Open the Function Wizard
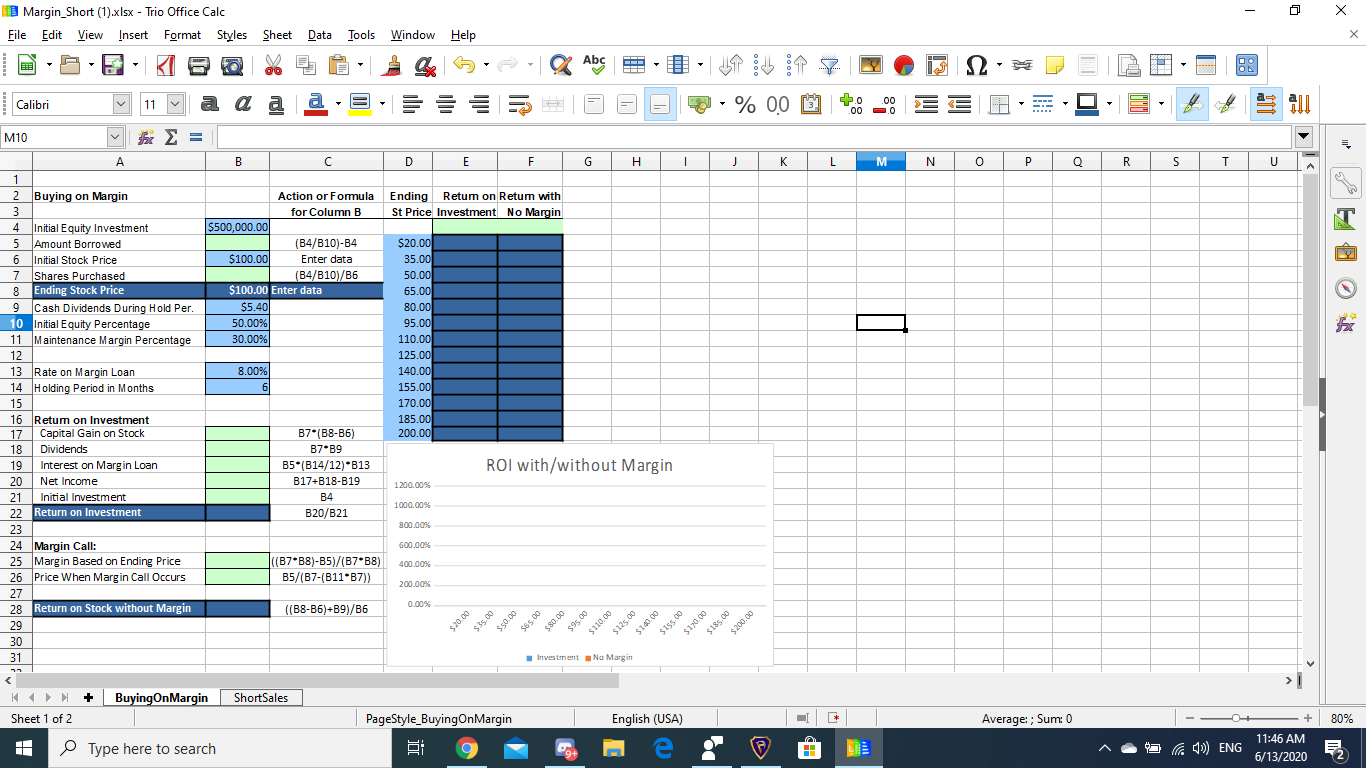The height and width of the screenshot is (768, 1366). click(x=144, y=135)
